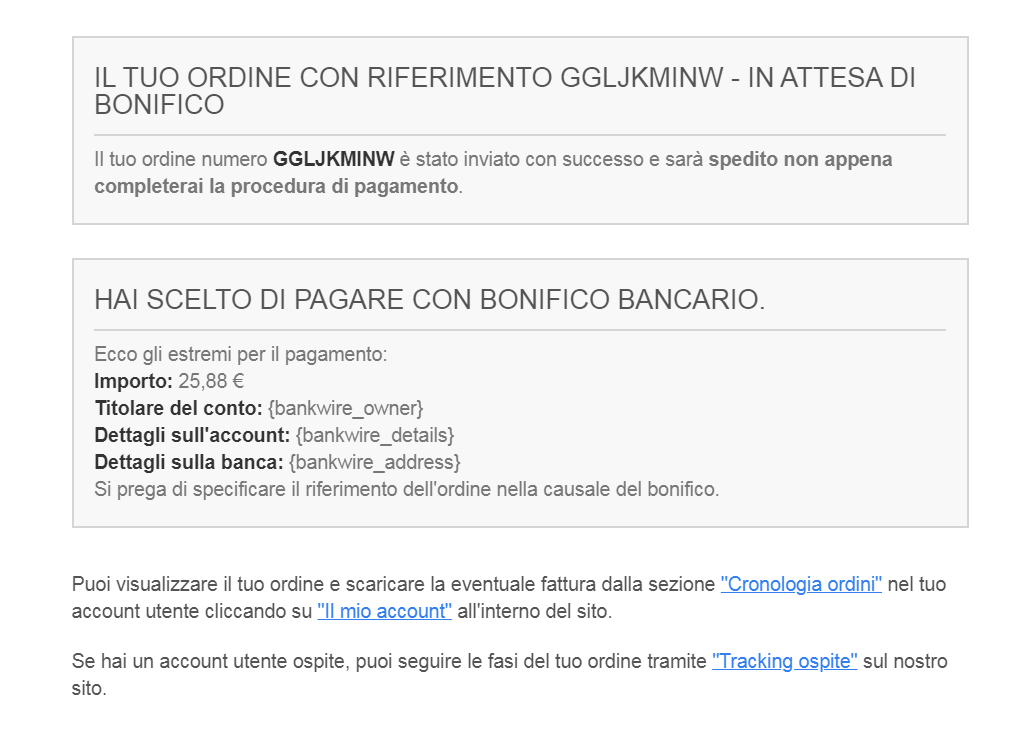This screenshot has width=1015, height=729.
Task: Click the "Importo:" label
Action: (133, 381)
